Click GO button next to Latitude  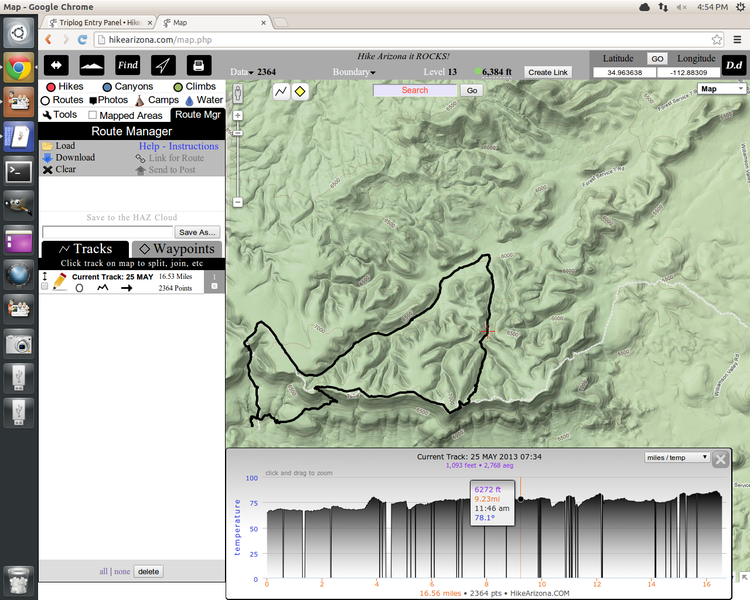pos(657,58)
